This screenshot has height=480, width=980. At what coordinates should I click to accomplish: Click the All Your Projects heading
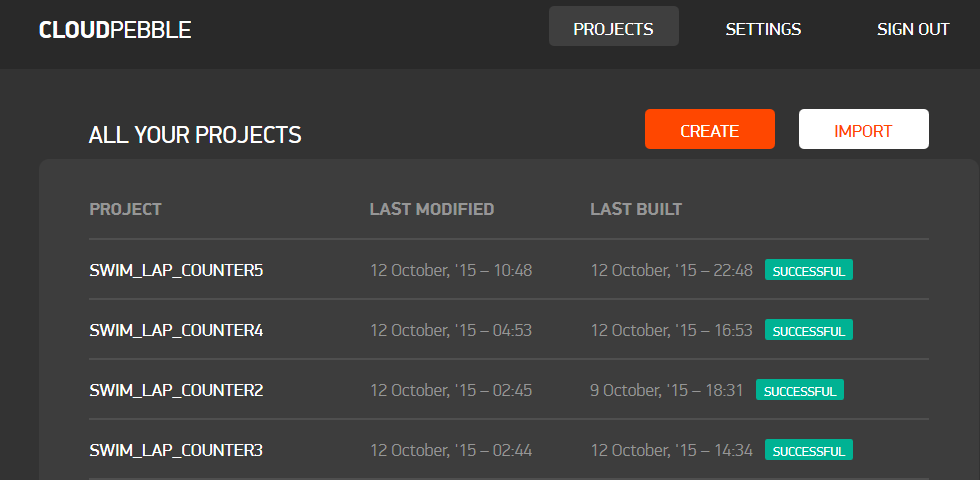click(x=195, y=135)
